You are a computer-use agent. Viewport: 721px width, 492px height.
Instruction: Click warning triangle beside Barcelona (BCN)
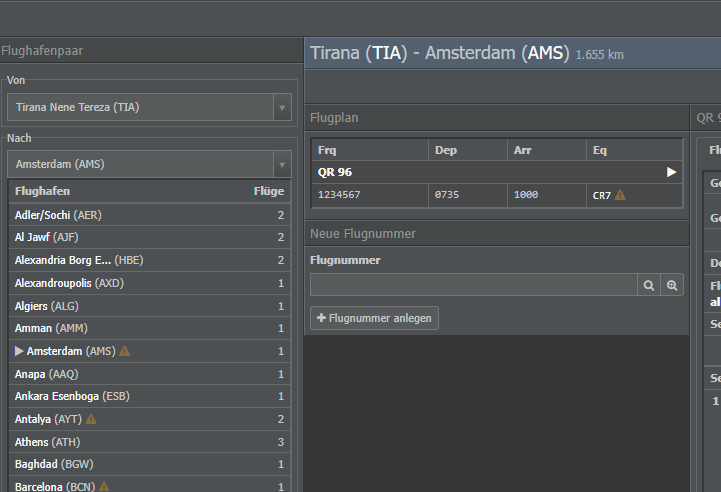click(104, 487)
